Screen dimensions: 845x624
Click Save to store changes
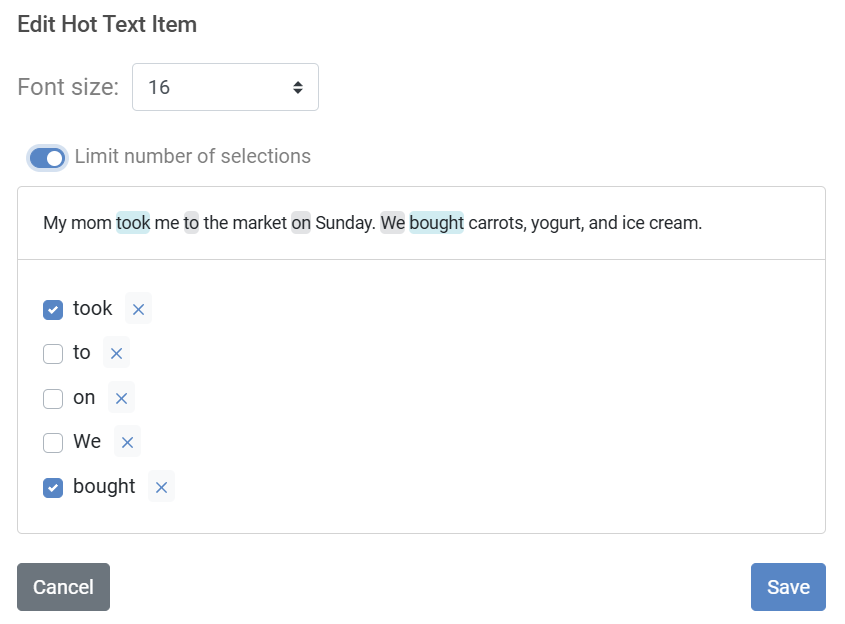point(787,587)
